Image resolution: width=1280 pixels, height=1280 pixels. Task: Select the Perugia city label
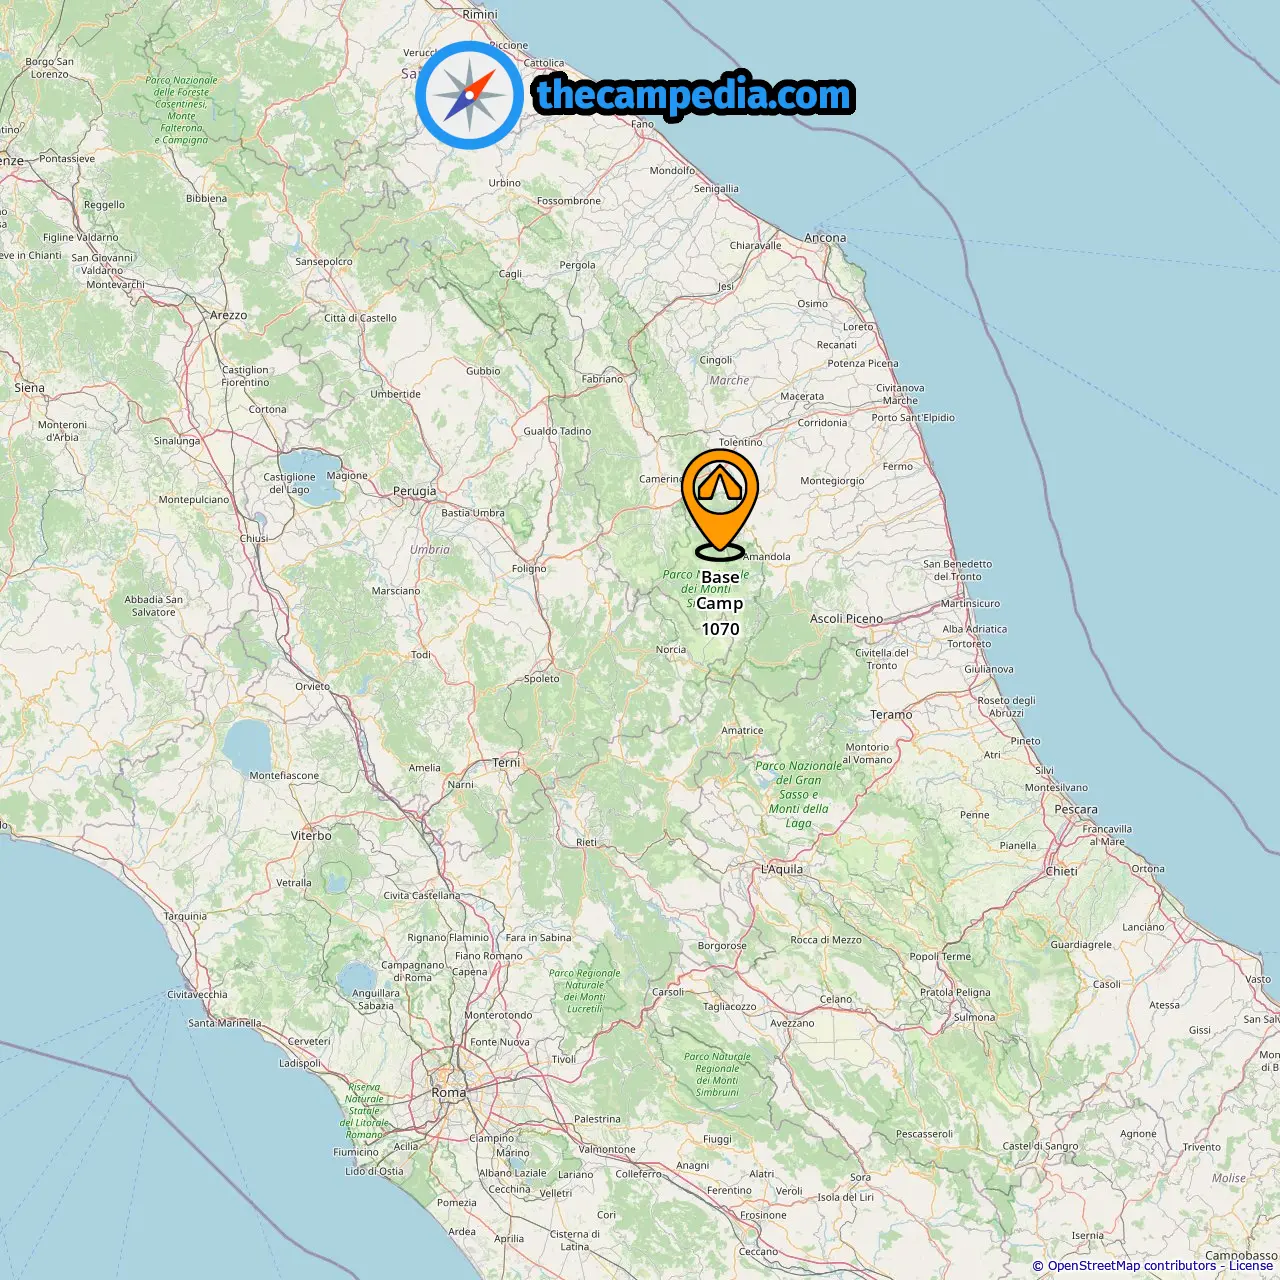coord(414,491)
